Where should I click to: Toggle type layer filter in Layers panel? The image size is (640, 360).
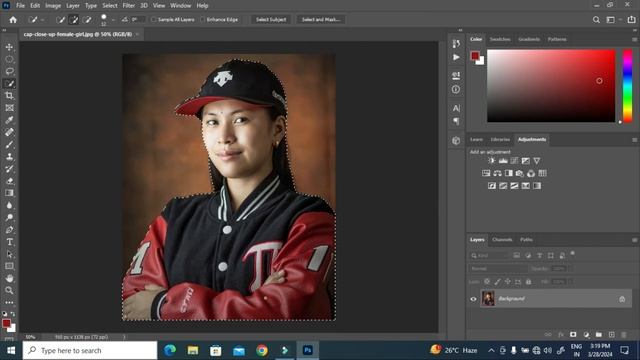click(540, 256)
